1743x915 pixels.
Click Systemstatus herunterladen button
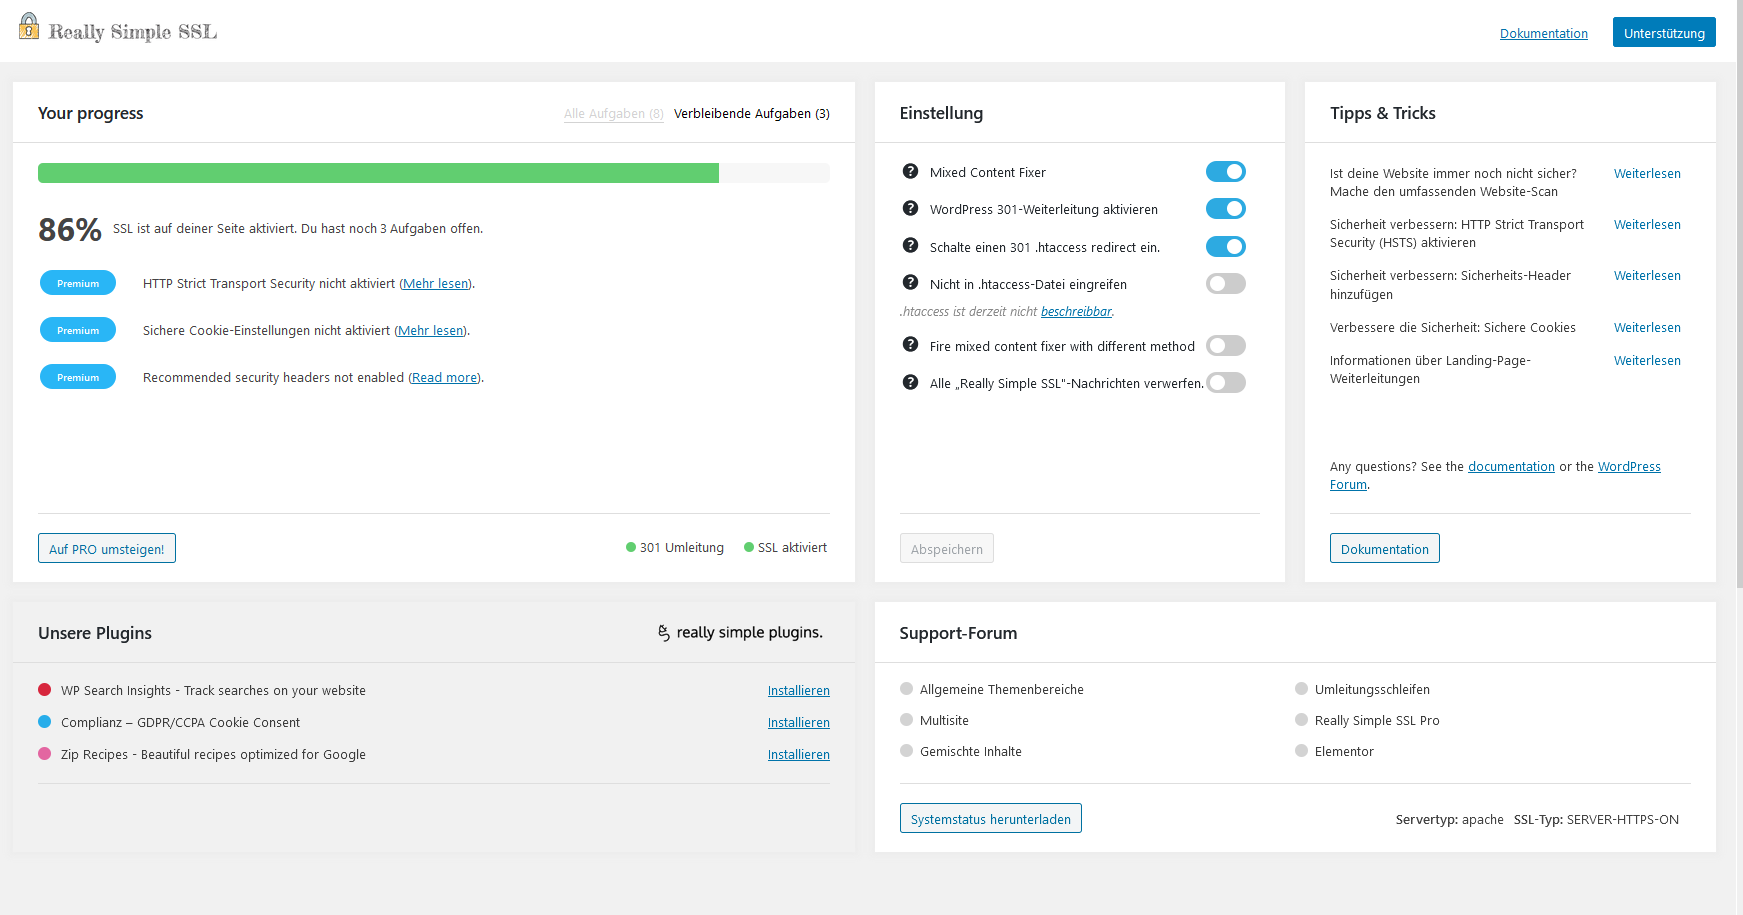click(991, 818)
